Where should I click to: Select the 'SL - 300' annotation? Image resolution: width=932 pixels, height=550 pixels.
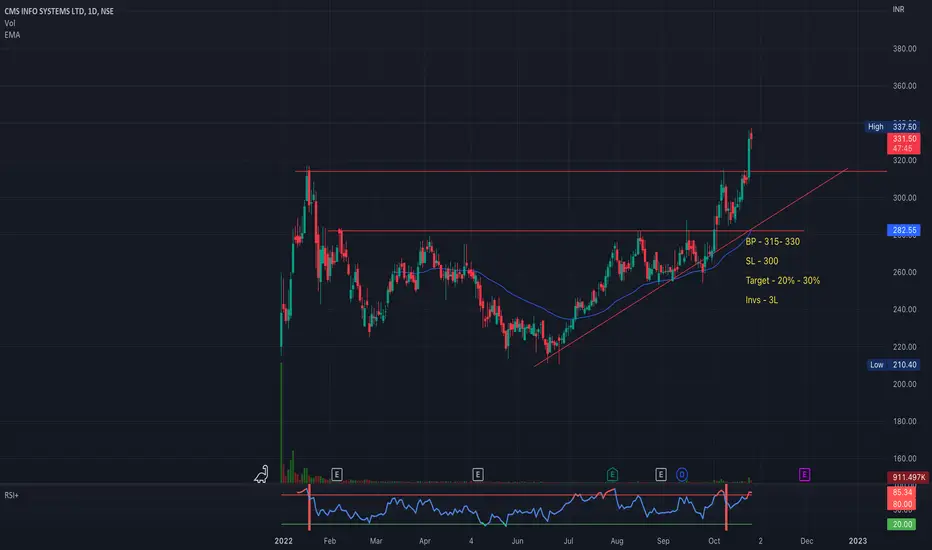coord(761,261)
